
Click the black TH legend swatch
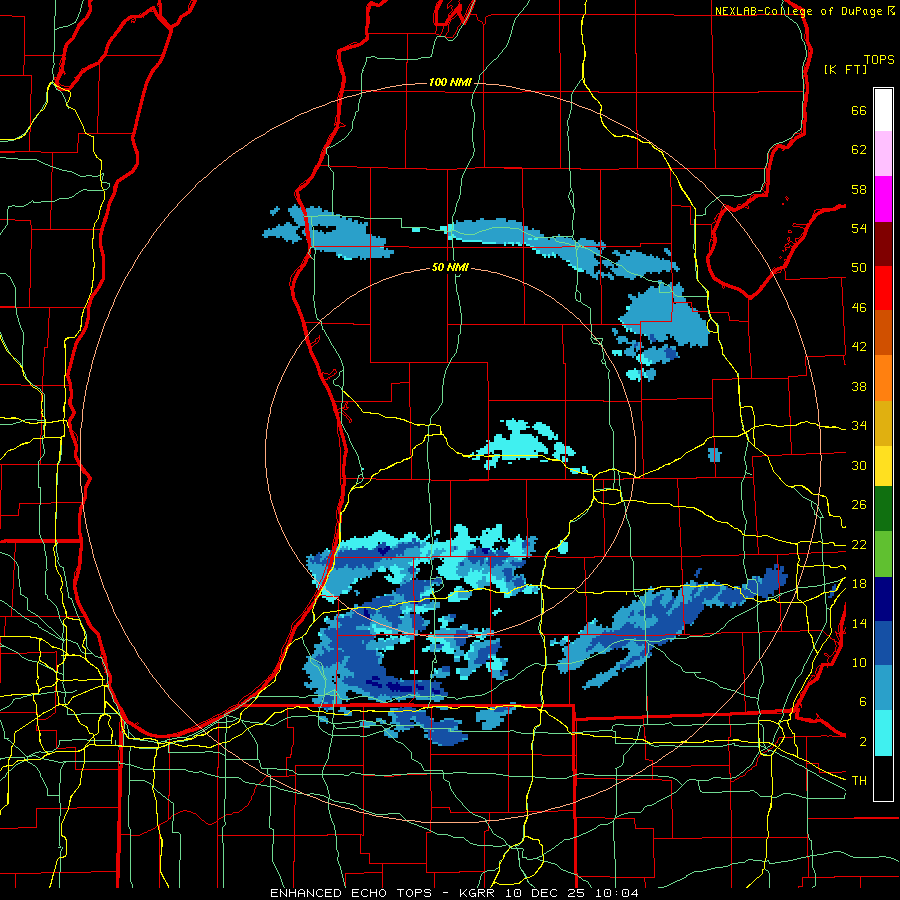tap(883, 778)
